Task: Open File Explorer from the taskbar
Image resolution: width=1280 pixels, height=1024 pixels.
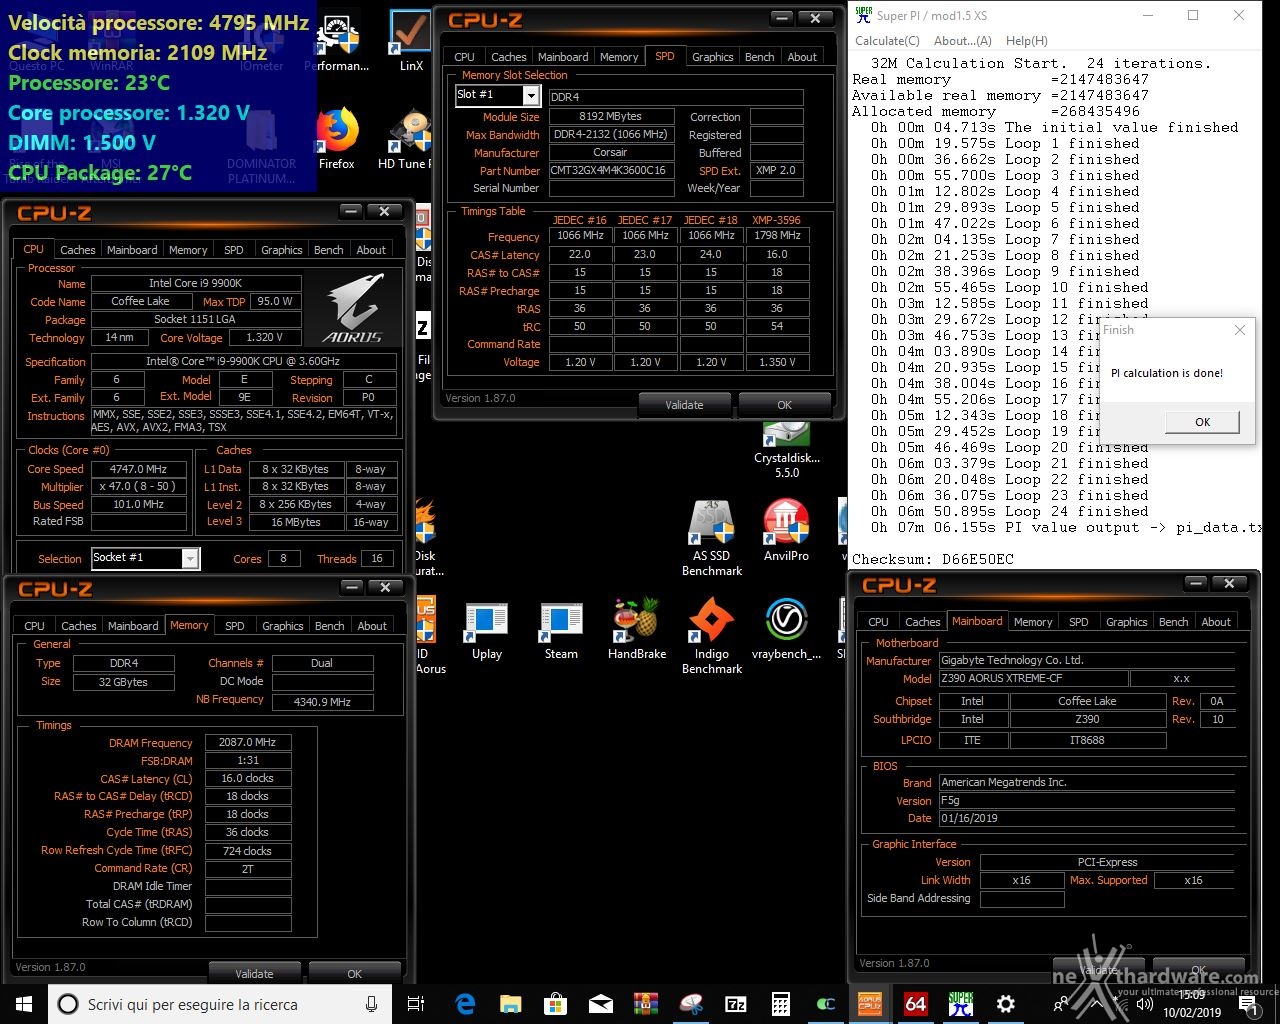Action: 510,1004
